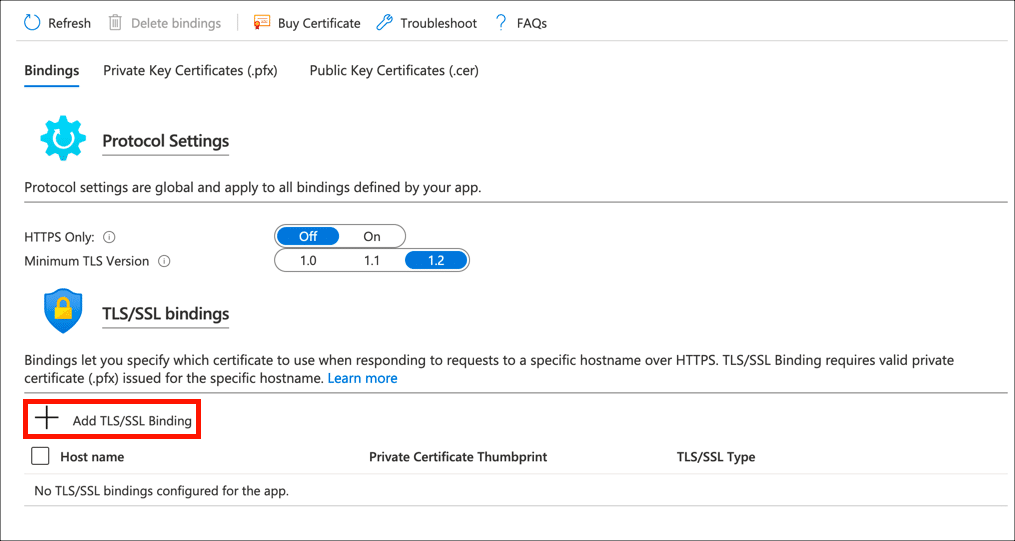Check the Host name select-all checkbox
Image resolution: width=1015 pixels, height=541 pixels.
[x=40, y=457]
